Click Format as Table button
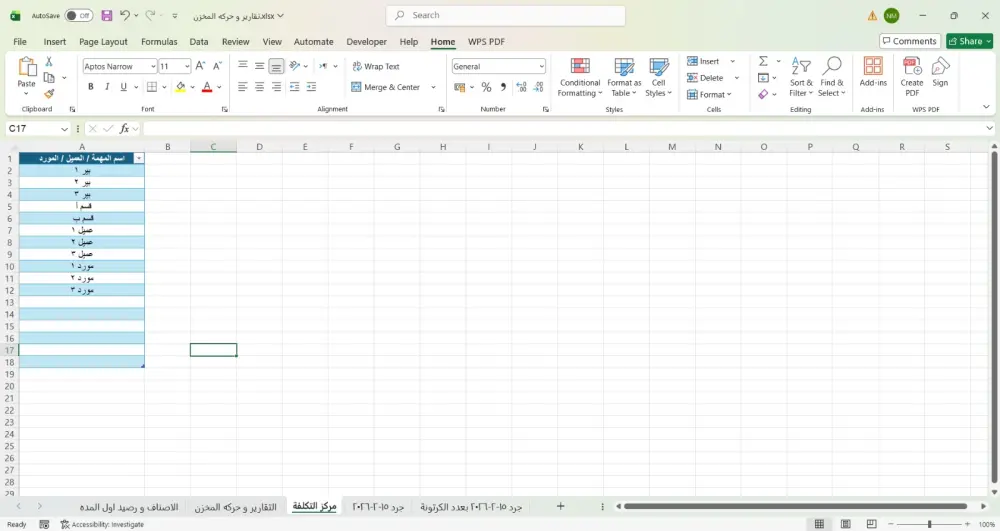 (624, 76)
